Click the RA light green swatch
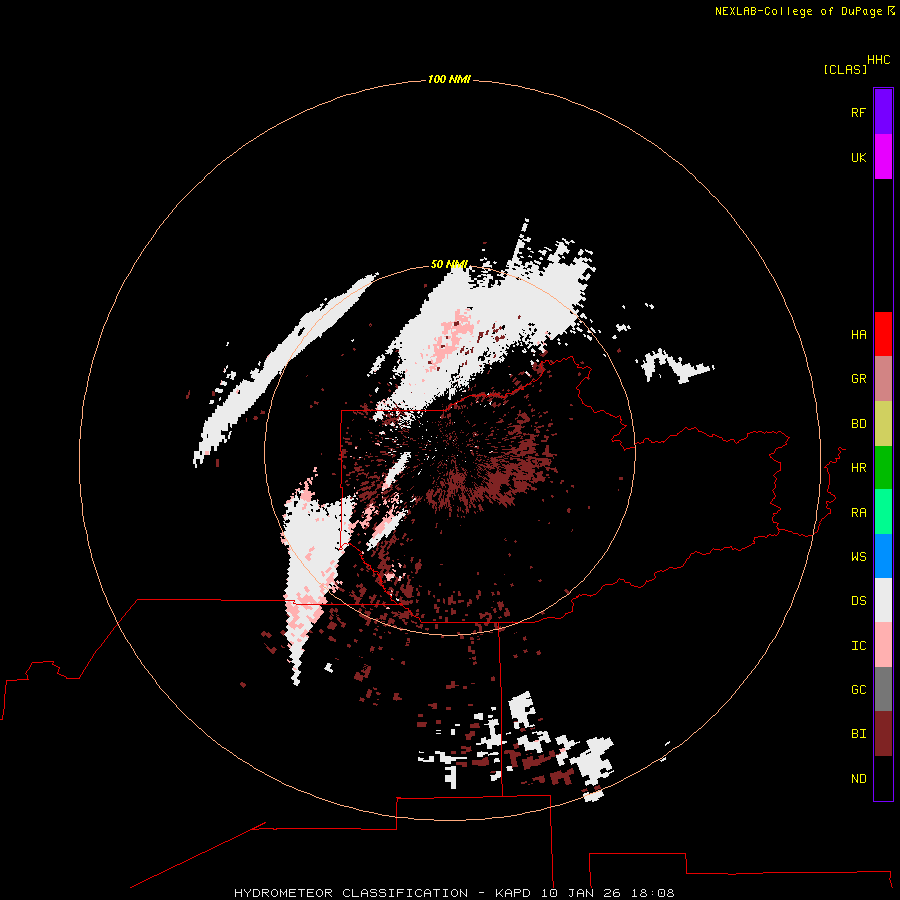900x900 pixels. click(883, 512)
